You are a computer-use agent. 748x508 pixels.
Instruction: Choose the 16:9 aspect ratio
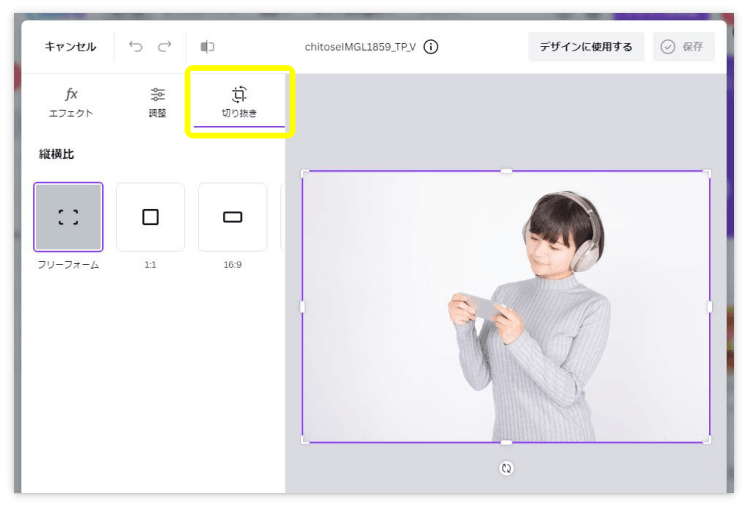pyautogui.click(x=232, y=217)
